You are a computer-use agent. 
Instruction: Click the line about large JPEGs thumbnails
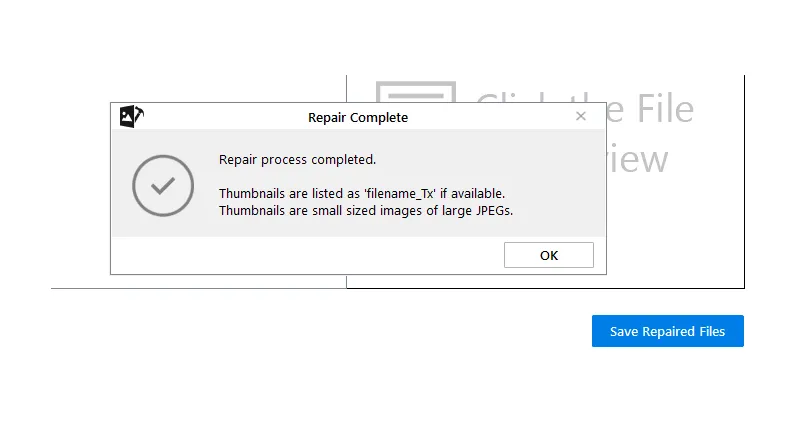point(366,210)
